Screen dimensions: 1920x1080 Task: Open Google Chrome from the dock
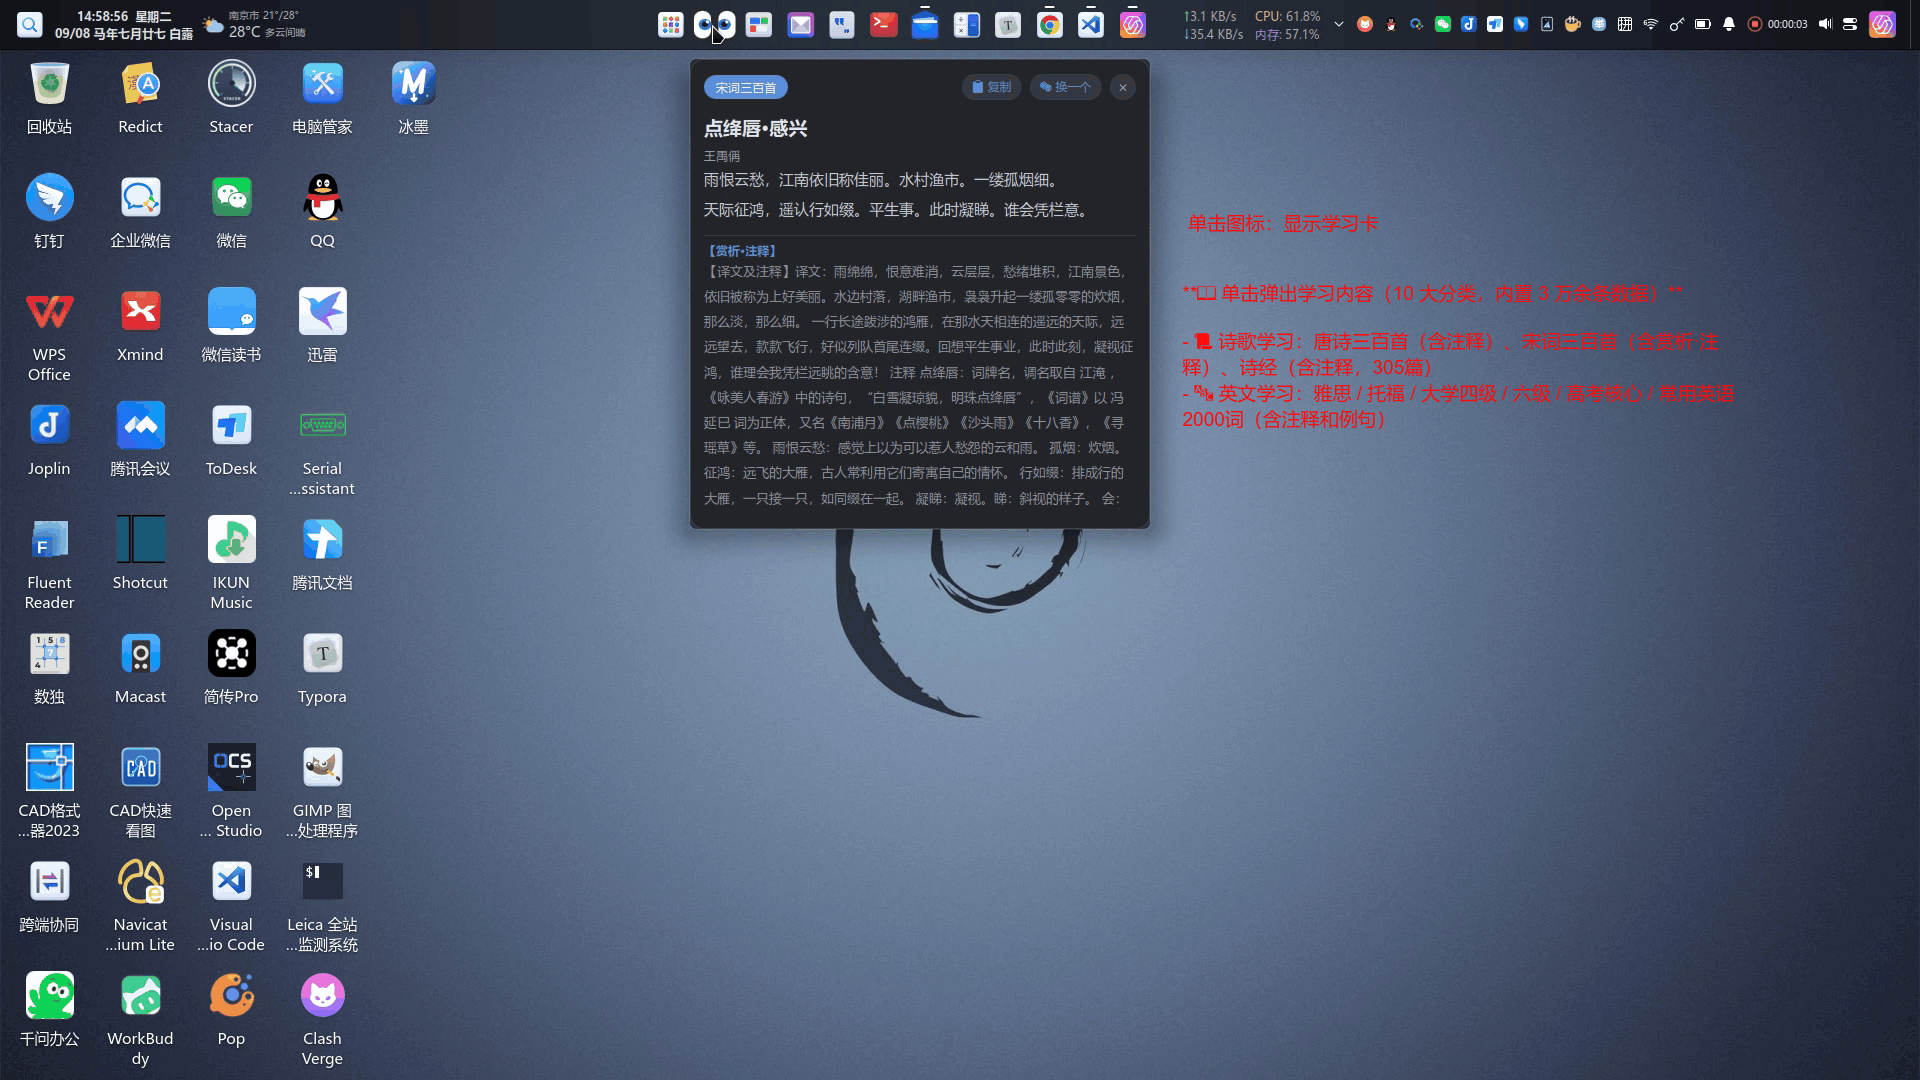pos(1050,25)
